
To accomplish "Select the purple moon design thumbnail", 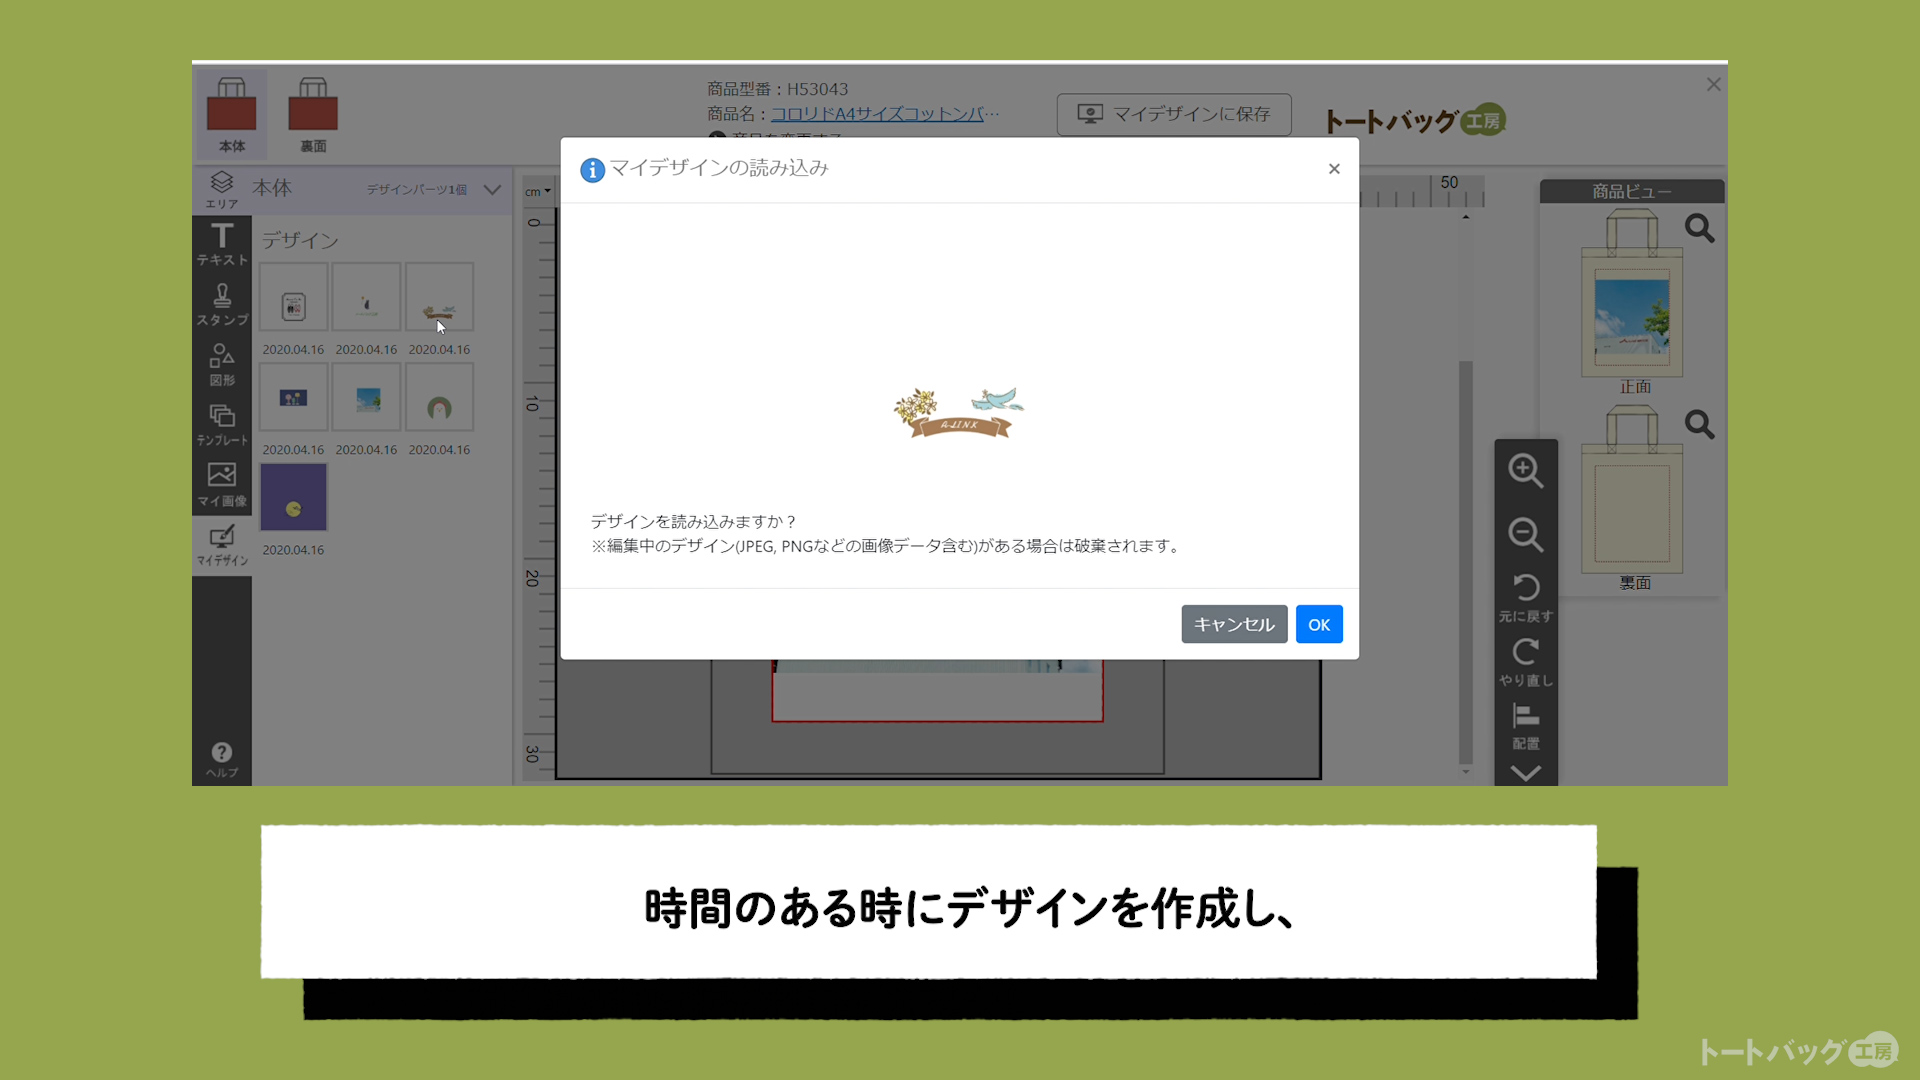I will click(293, 497).
